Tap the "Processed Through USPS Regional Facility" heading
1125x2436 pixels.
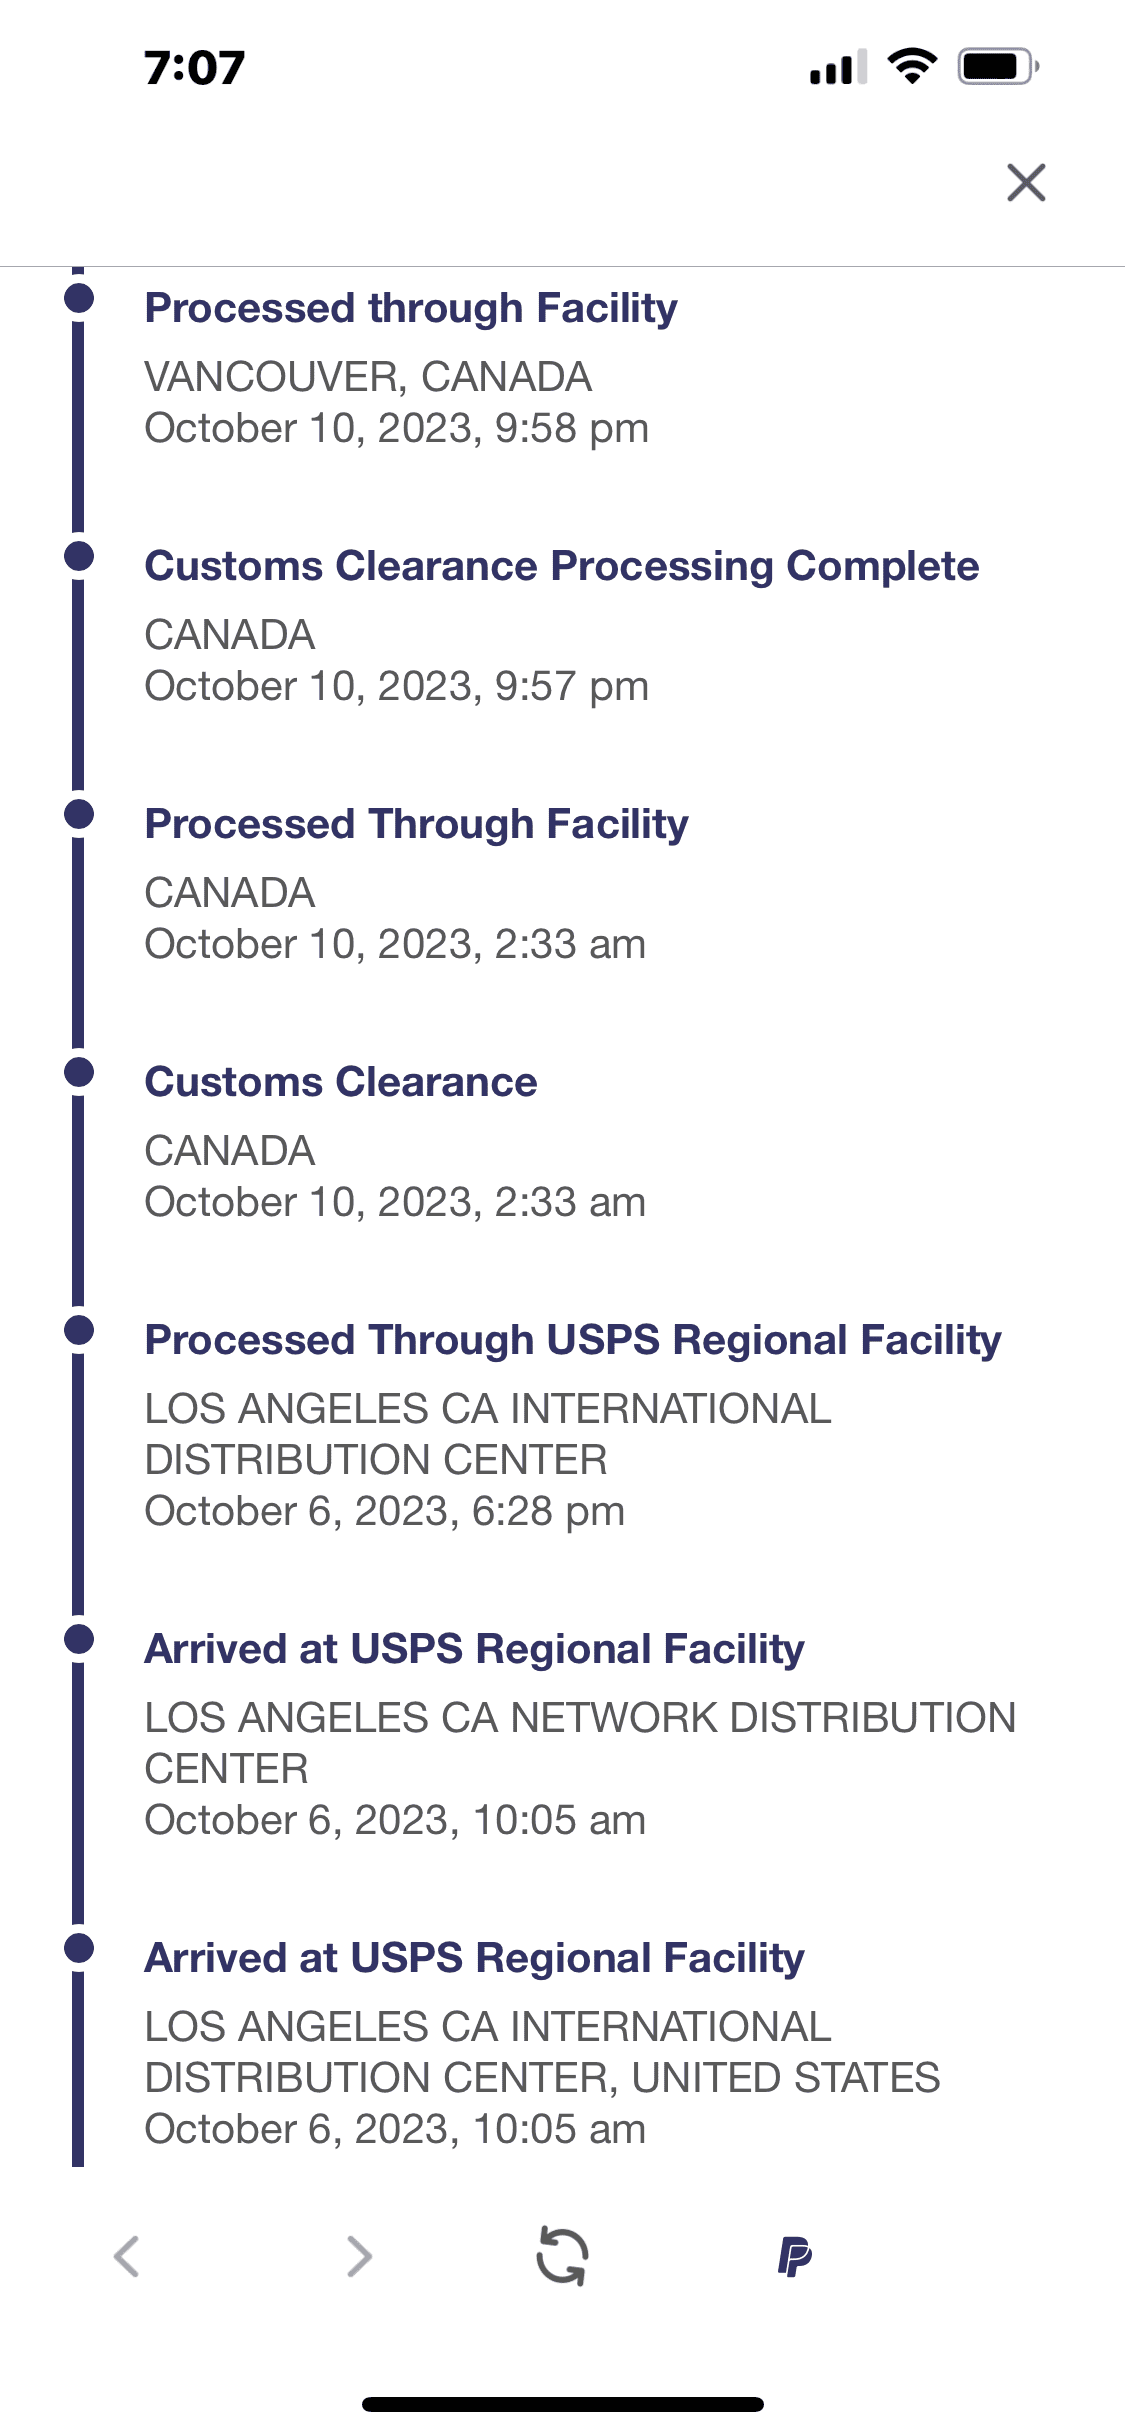pos(573,1340)
